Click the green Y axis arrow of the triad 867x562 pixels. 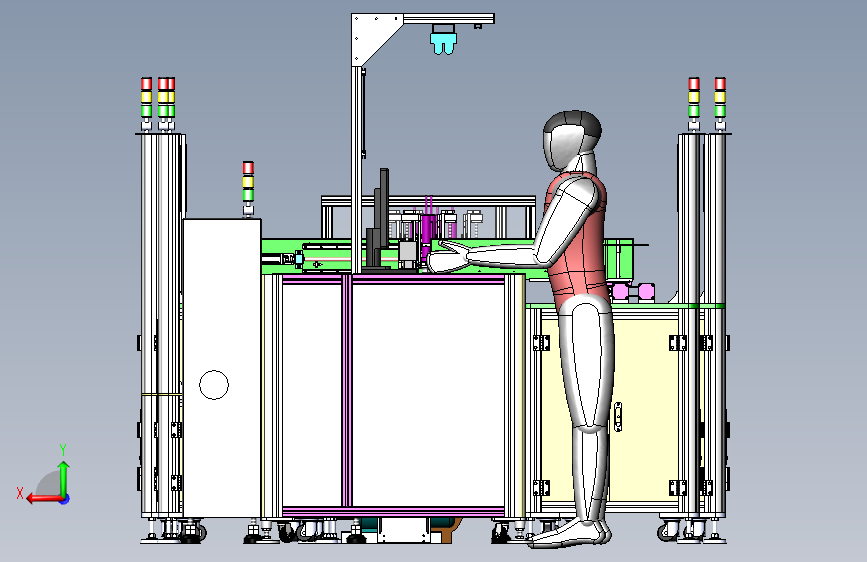coord(64,478)
